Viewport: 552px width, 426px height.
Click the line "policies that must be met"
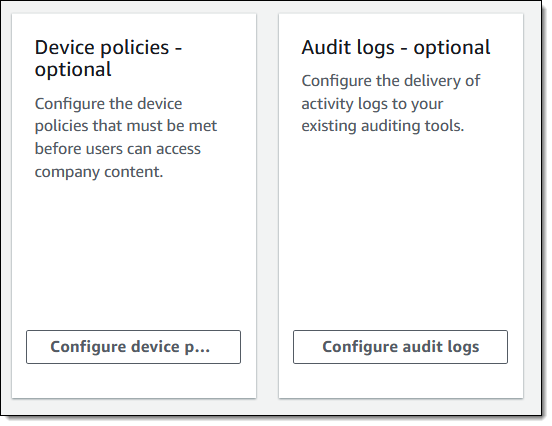pos(126,126)
